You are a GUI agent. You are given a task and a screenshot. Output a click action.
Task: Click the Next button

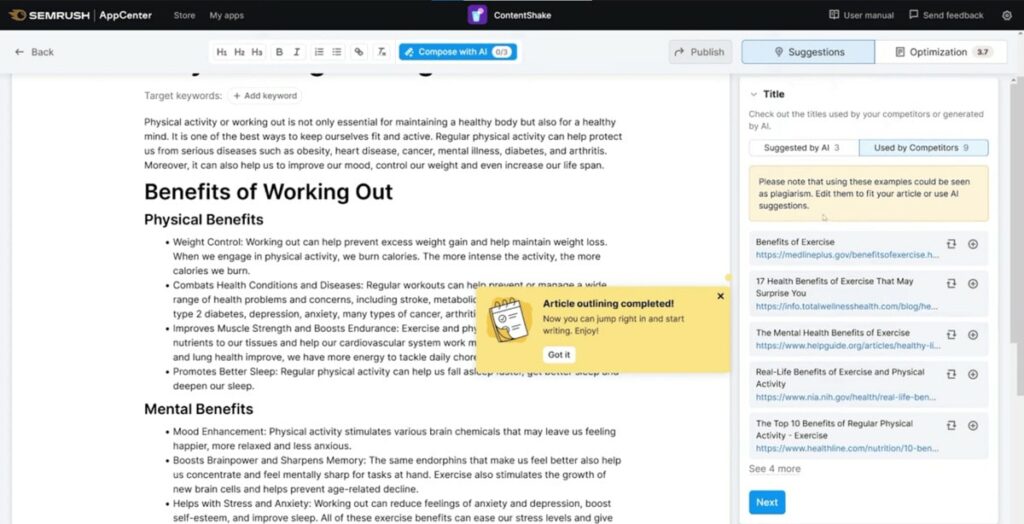(767, 502)
